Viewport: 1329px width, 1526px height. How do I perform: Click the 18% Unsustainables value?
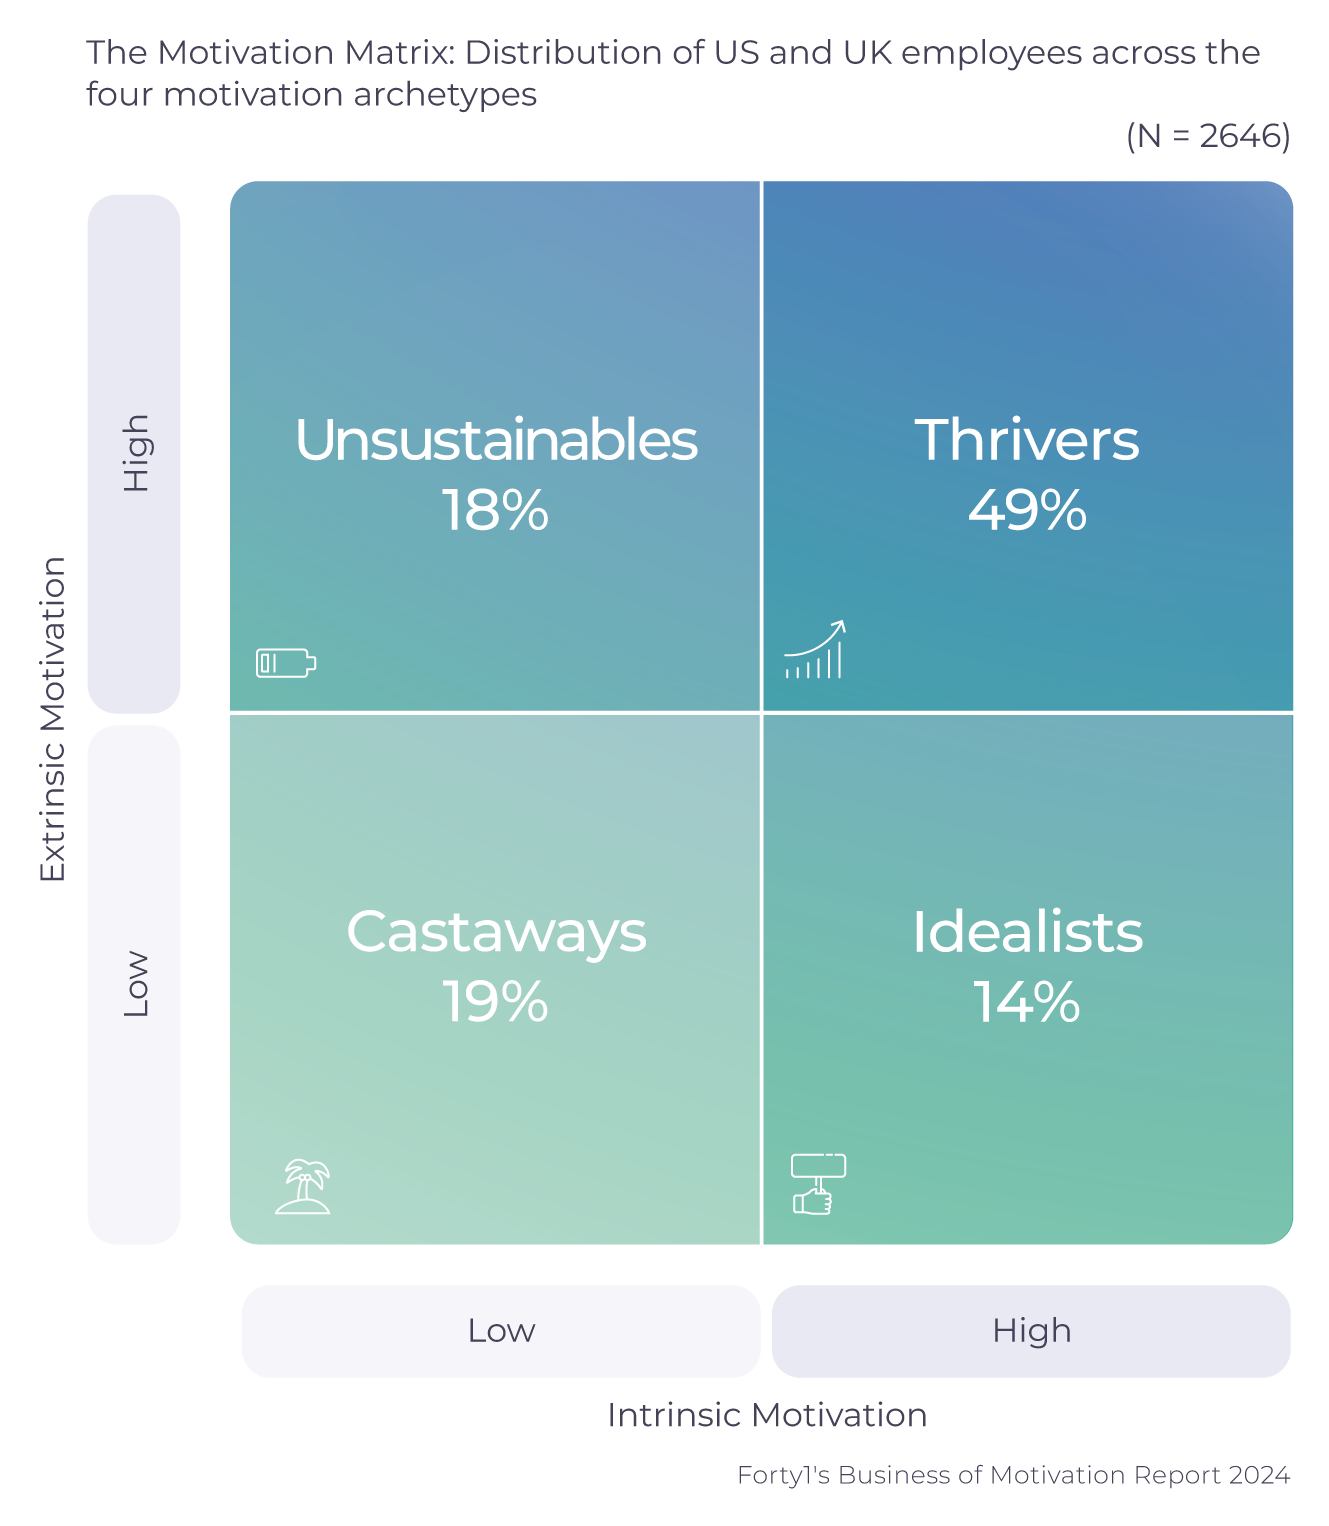point(496,510)
